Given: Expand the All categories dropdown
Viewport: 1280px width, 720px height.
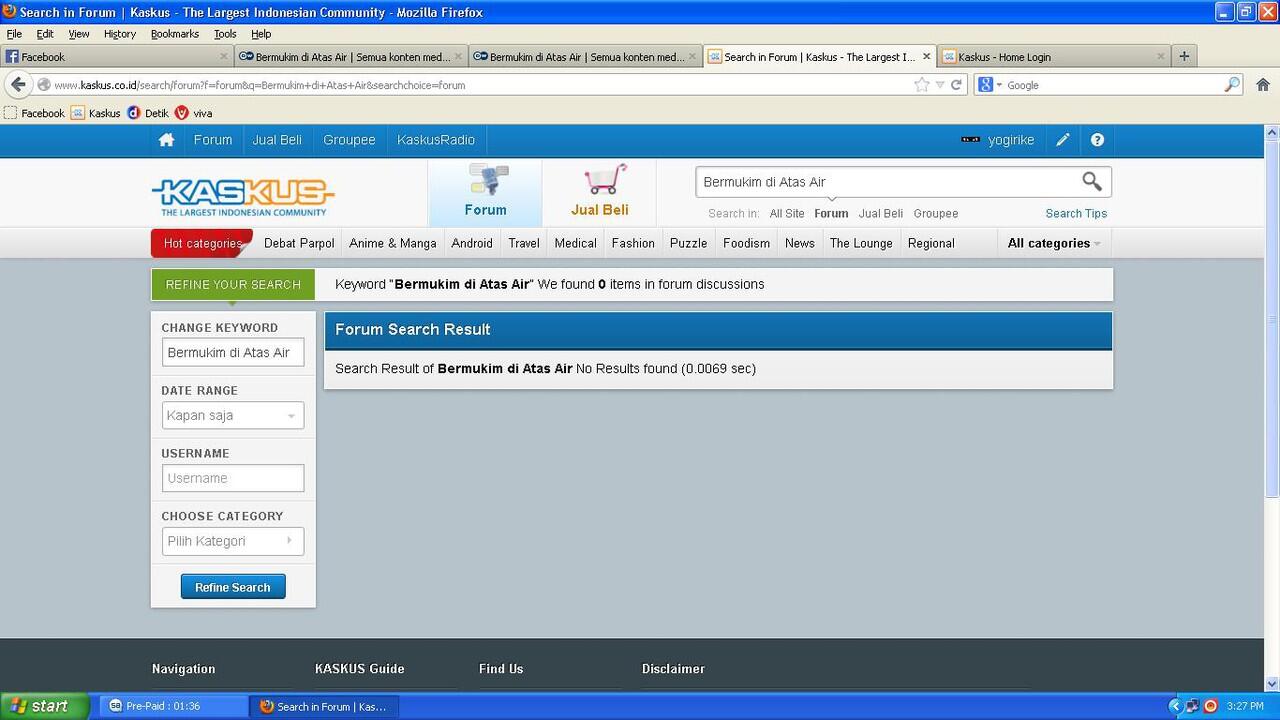Looking at the screenshot, I should [x=1054, y=243].
